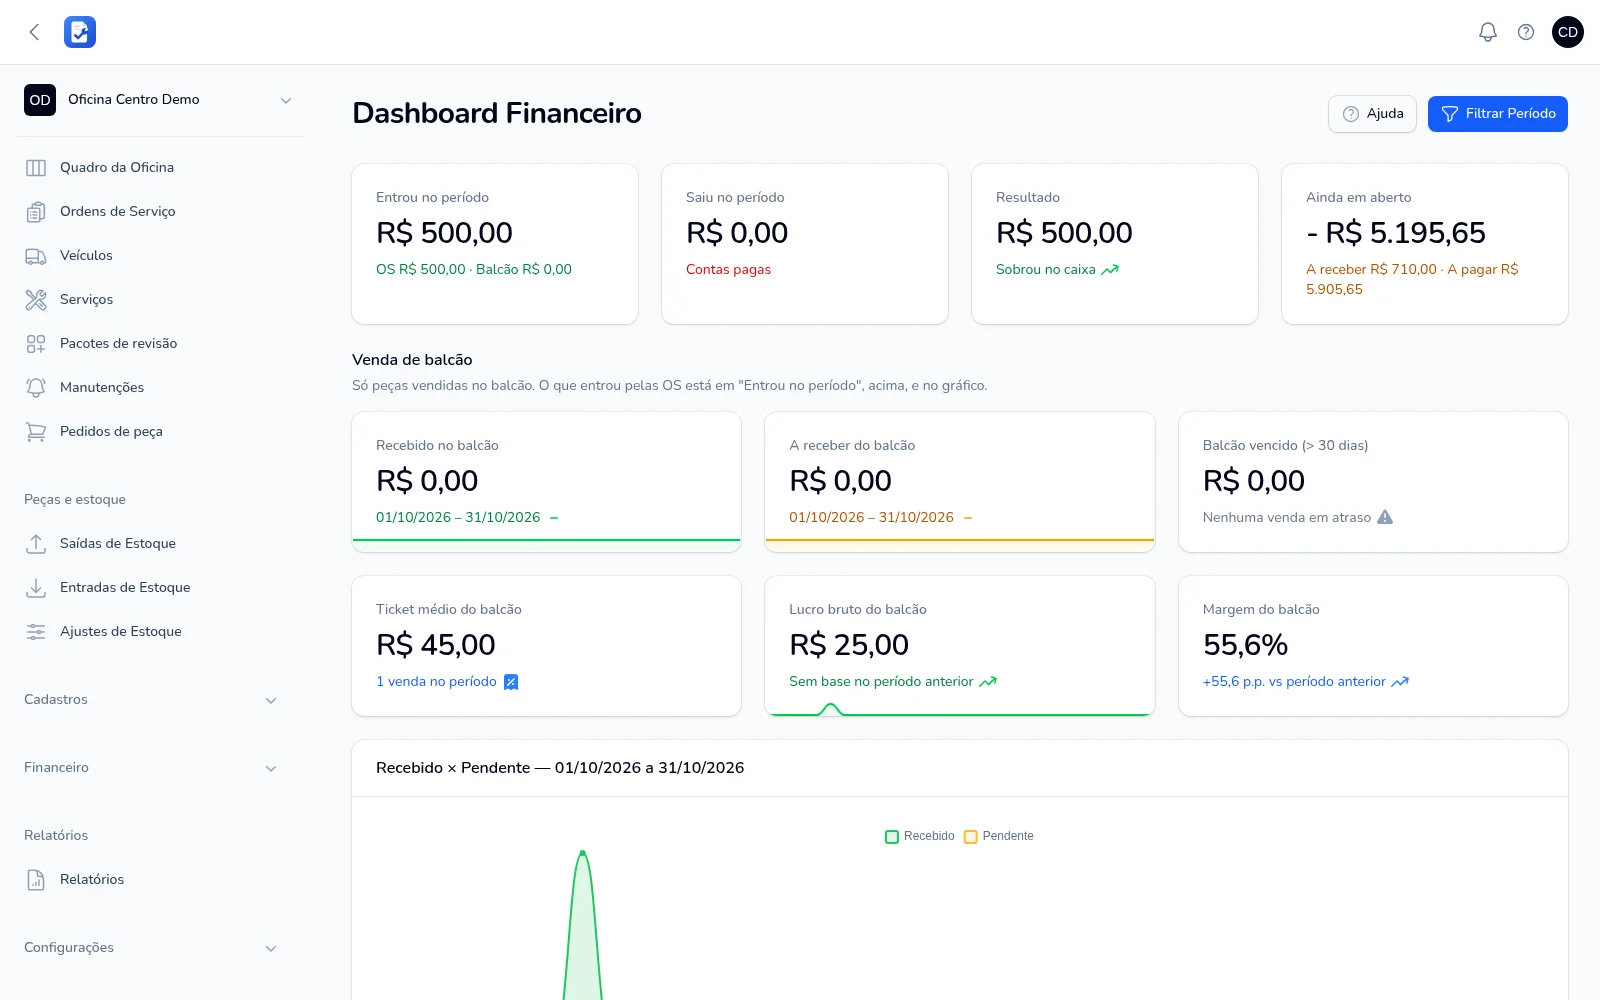
Task: Click the Saídas de Estoque upload icon
Action: [x=36, y=544]
